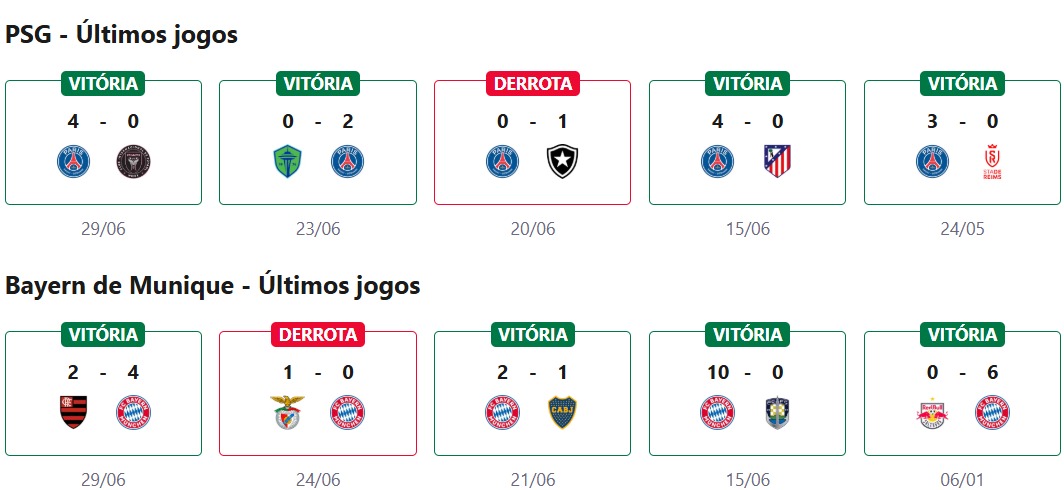Image resolution: width=1064 pixels, height=490 pixels.
Task: Click the Red Bull Salzburg crest
Action: [933, 412]
